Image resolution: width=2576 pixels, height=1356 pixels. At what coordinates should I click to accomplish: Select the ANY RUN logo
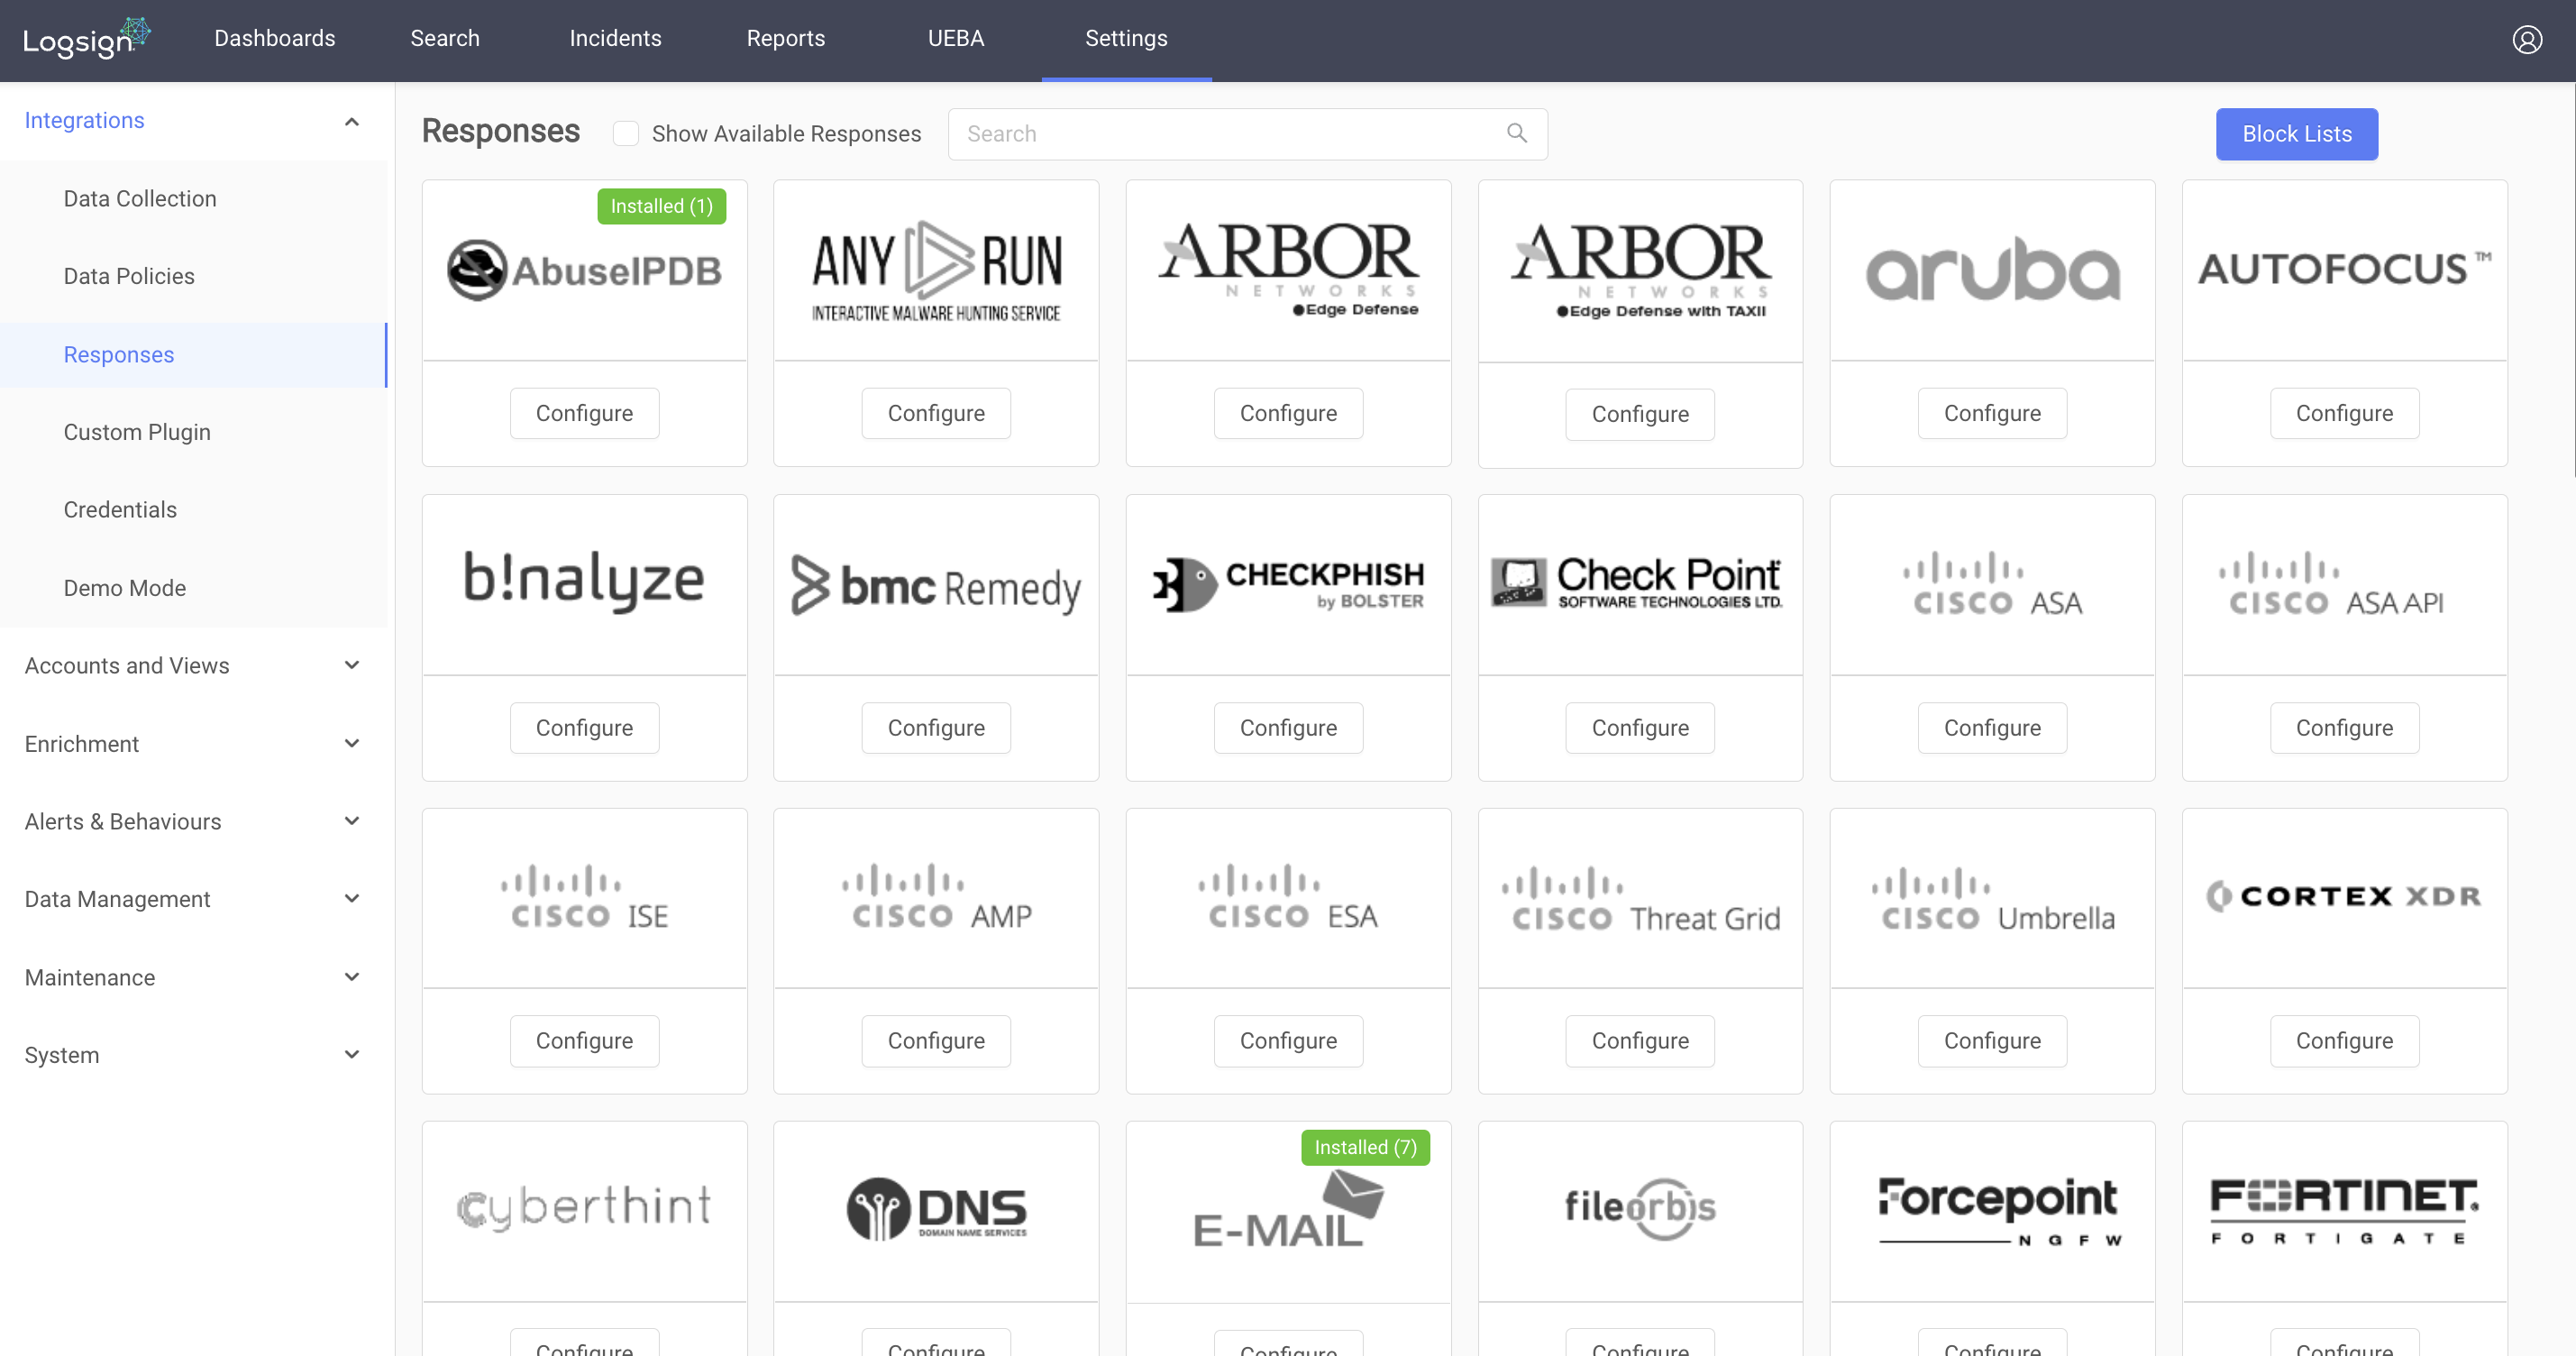pyautogui.click(x=936, y=271)
